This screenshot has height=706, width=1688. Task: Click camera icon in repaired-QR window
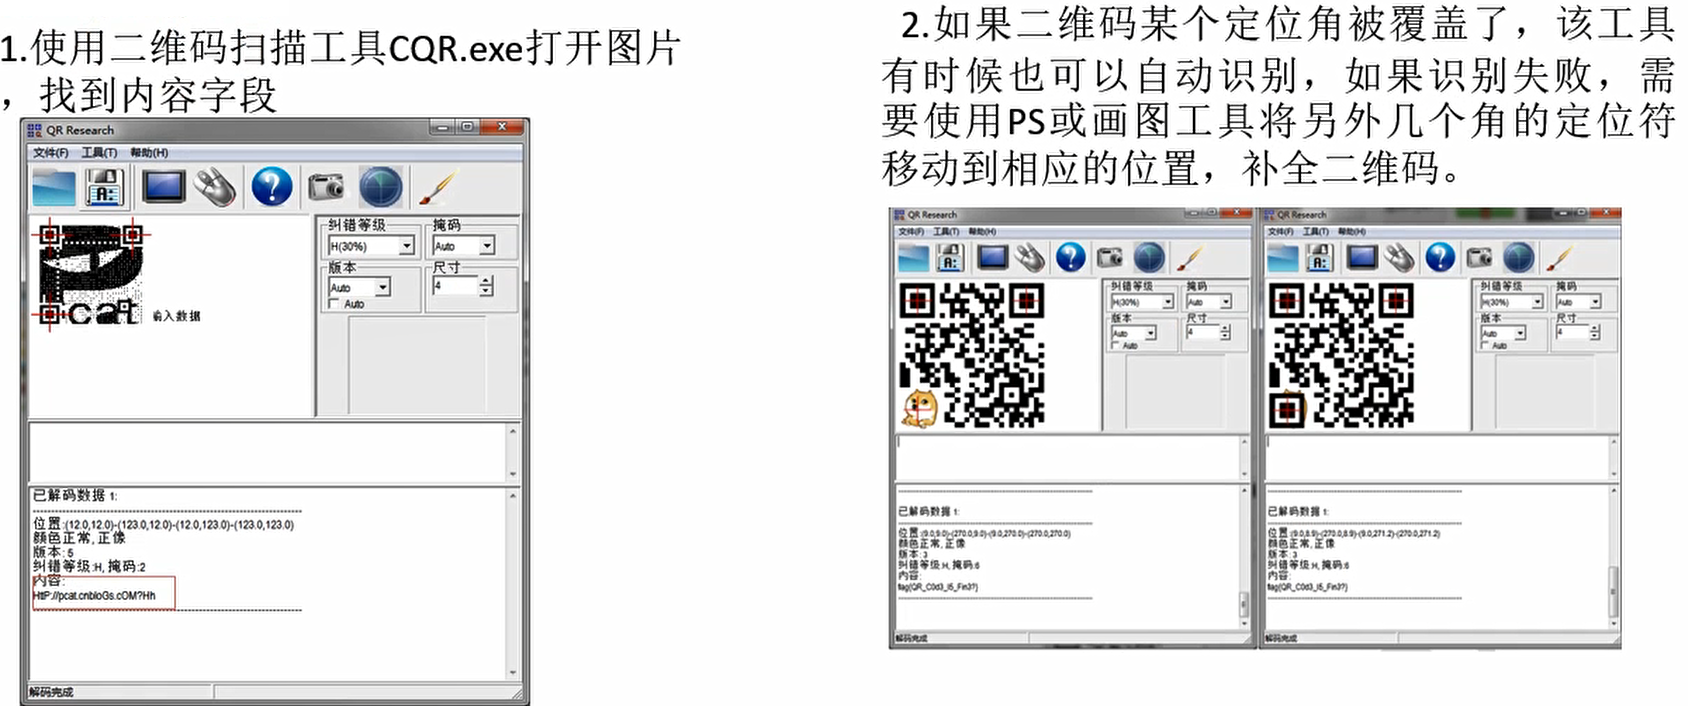(x=1479, y=258)
